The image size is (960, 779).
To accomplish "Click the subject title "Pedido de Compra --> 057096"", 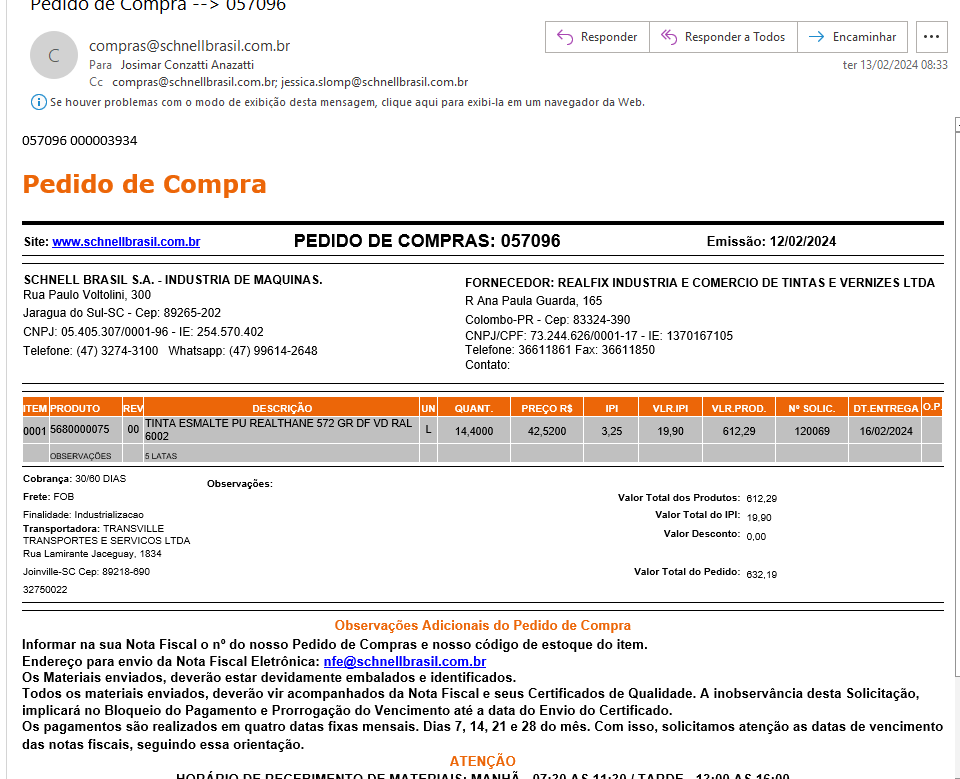I will point(158,6).
